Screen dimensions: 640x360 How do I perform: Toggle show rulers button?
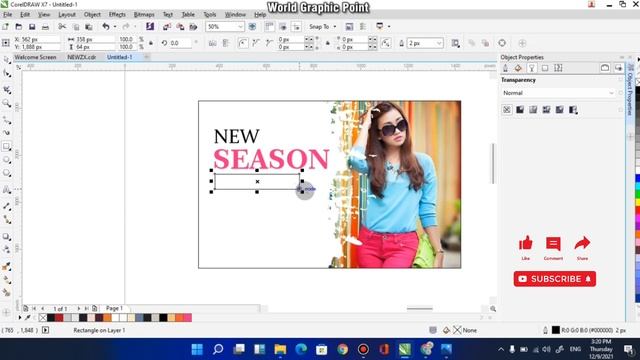(269, 27)
